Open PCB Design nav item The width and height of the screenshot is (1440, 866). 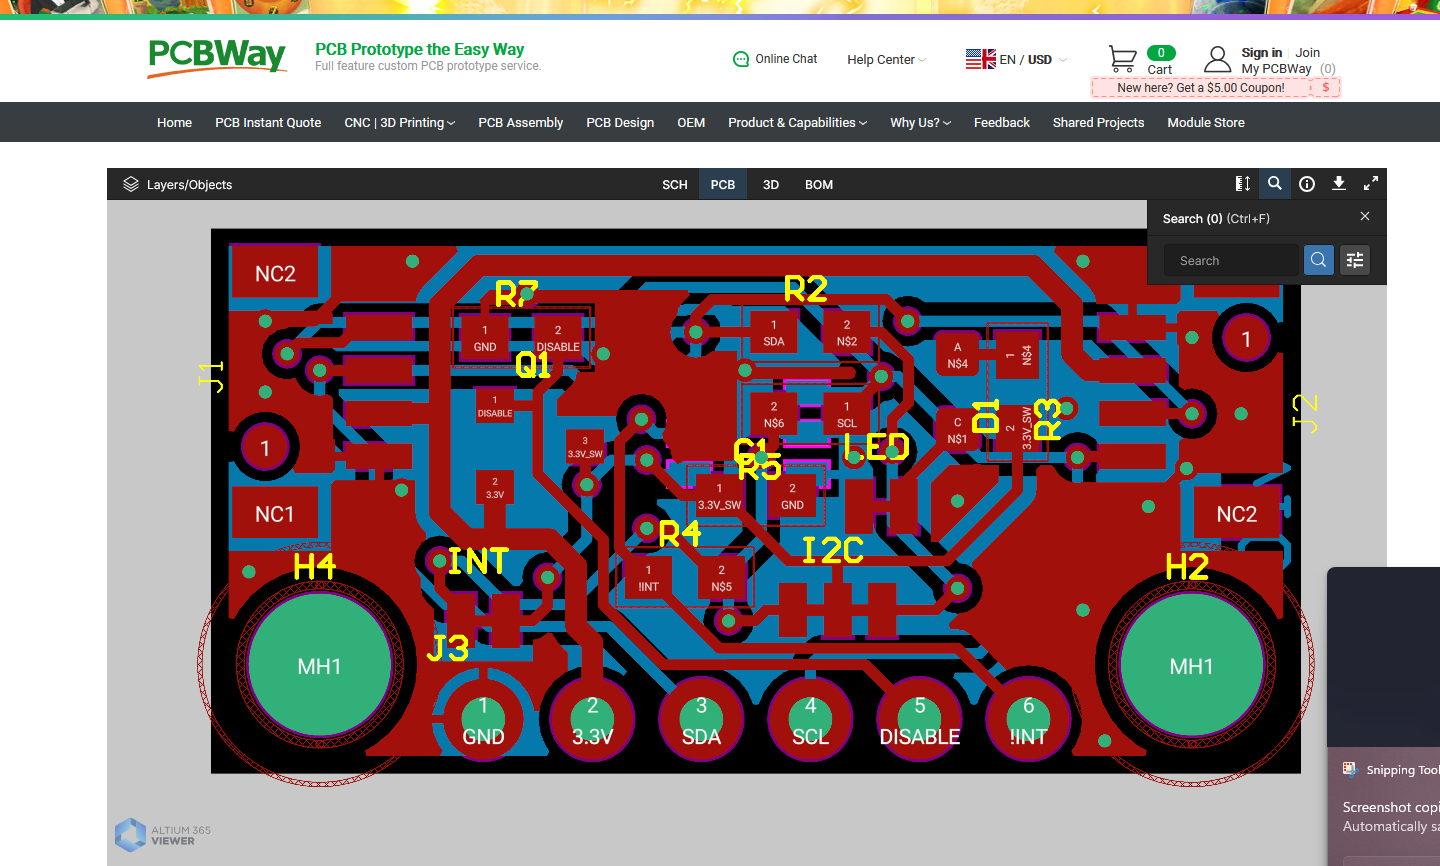620,122
